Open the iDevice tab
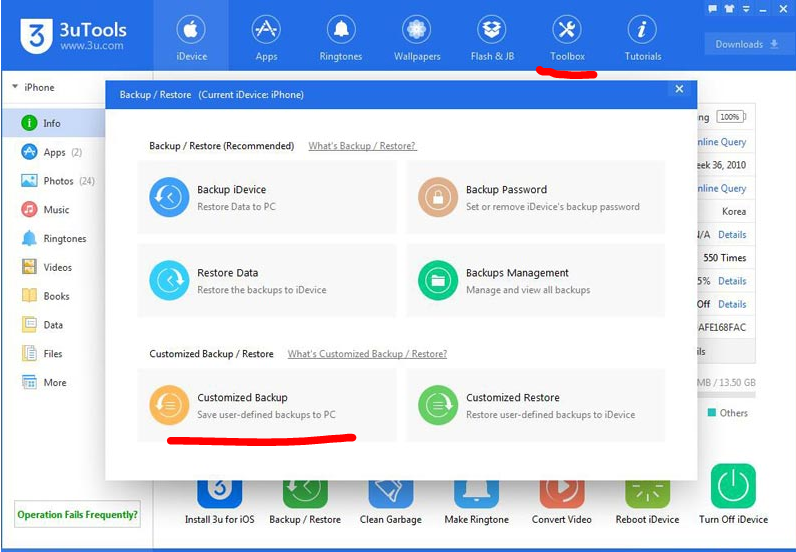 click(191, 37)
